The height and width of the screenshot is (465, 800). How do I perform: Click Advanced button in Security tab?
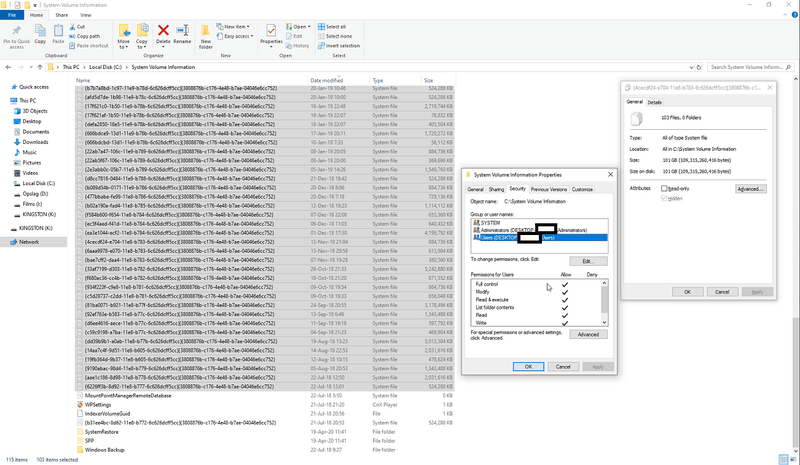(588, 334)
